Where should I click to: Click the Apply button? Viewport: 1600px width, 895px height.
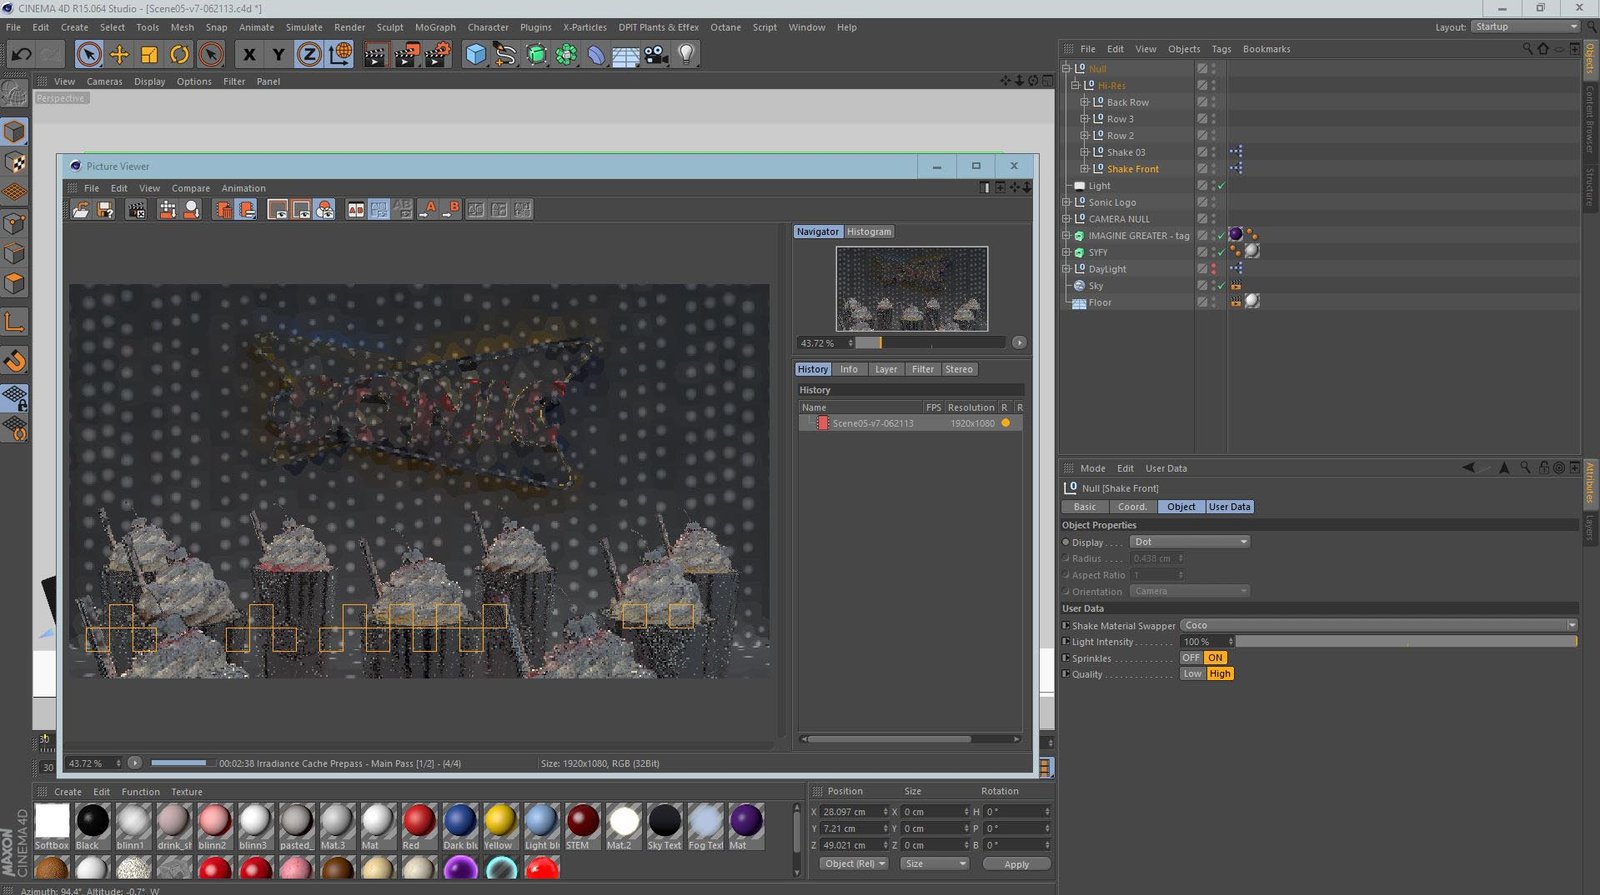[x=1016, y=864]
